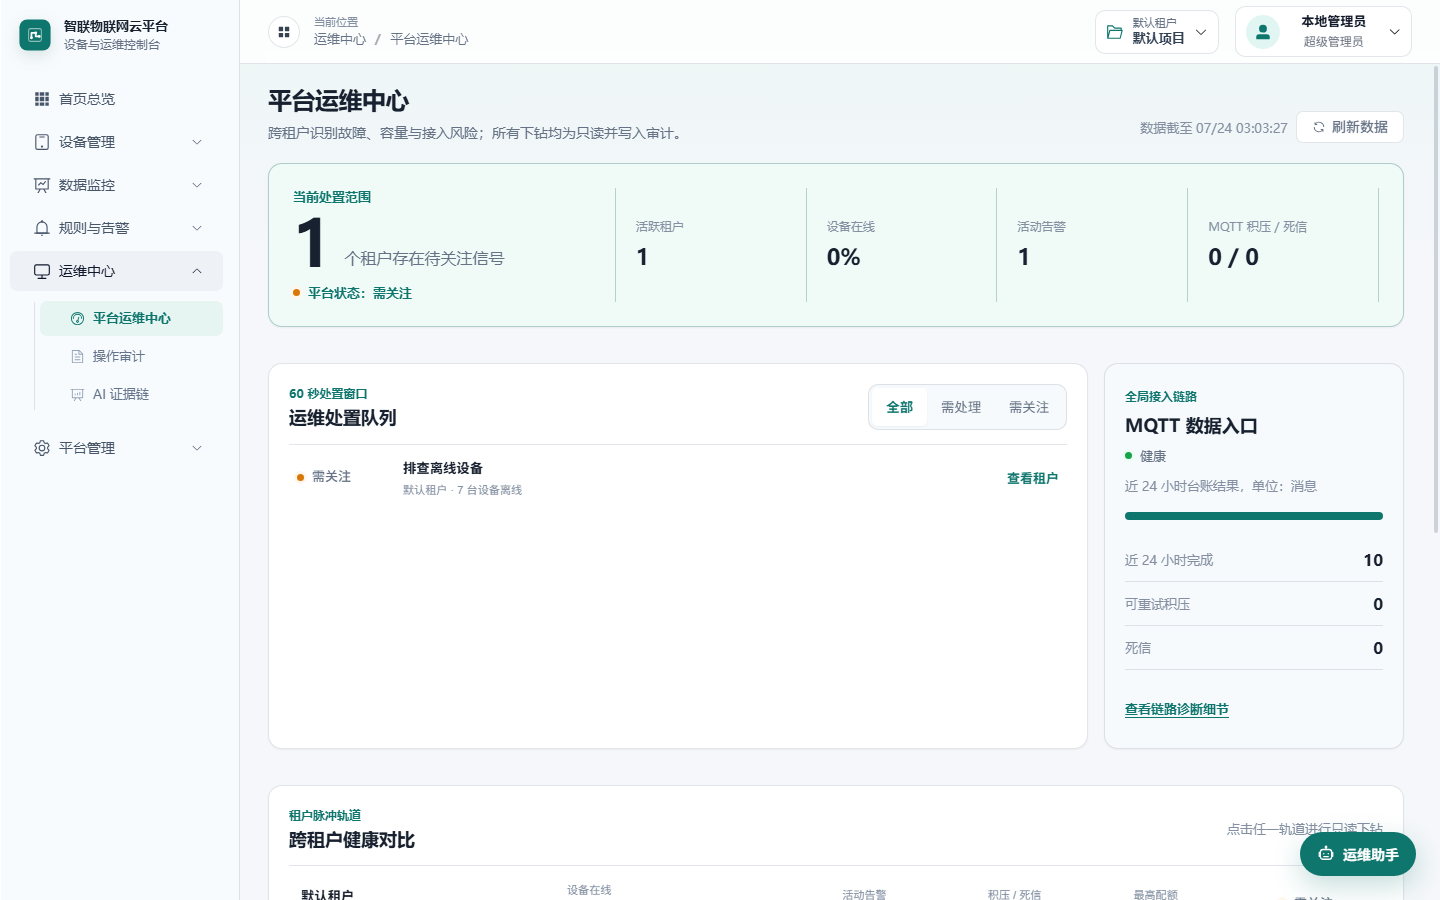Launch the 运维助手 floating button
The image size is (1440, 900).
(1358, 854)
